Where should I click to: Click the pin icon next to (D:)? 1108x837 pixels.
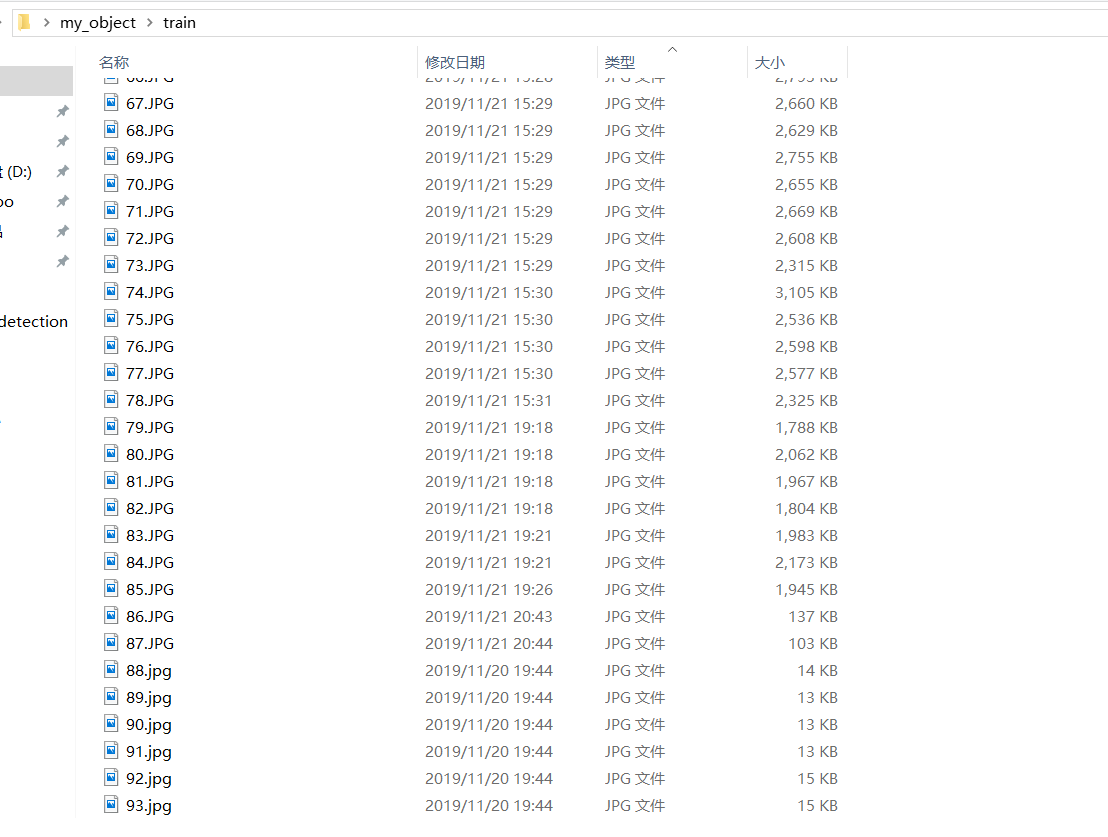click(63, 171)
